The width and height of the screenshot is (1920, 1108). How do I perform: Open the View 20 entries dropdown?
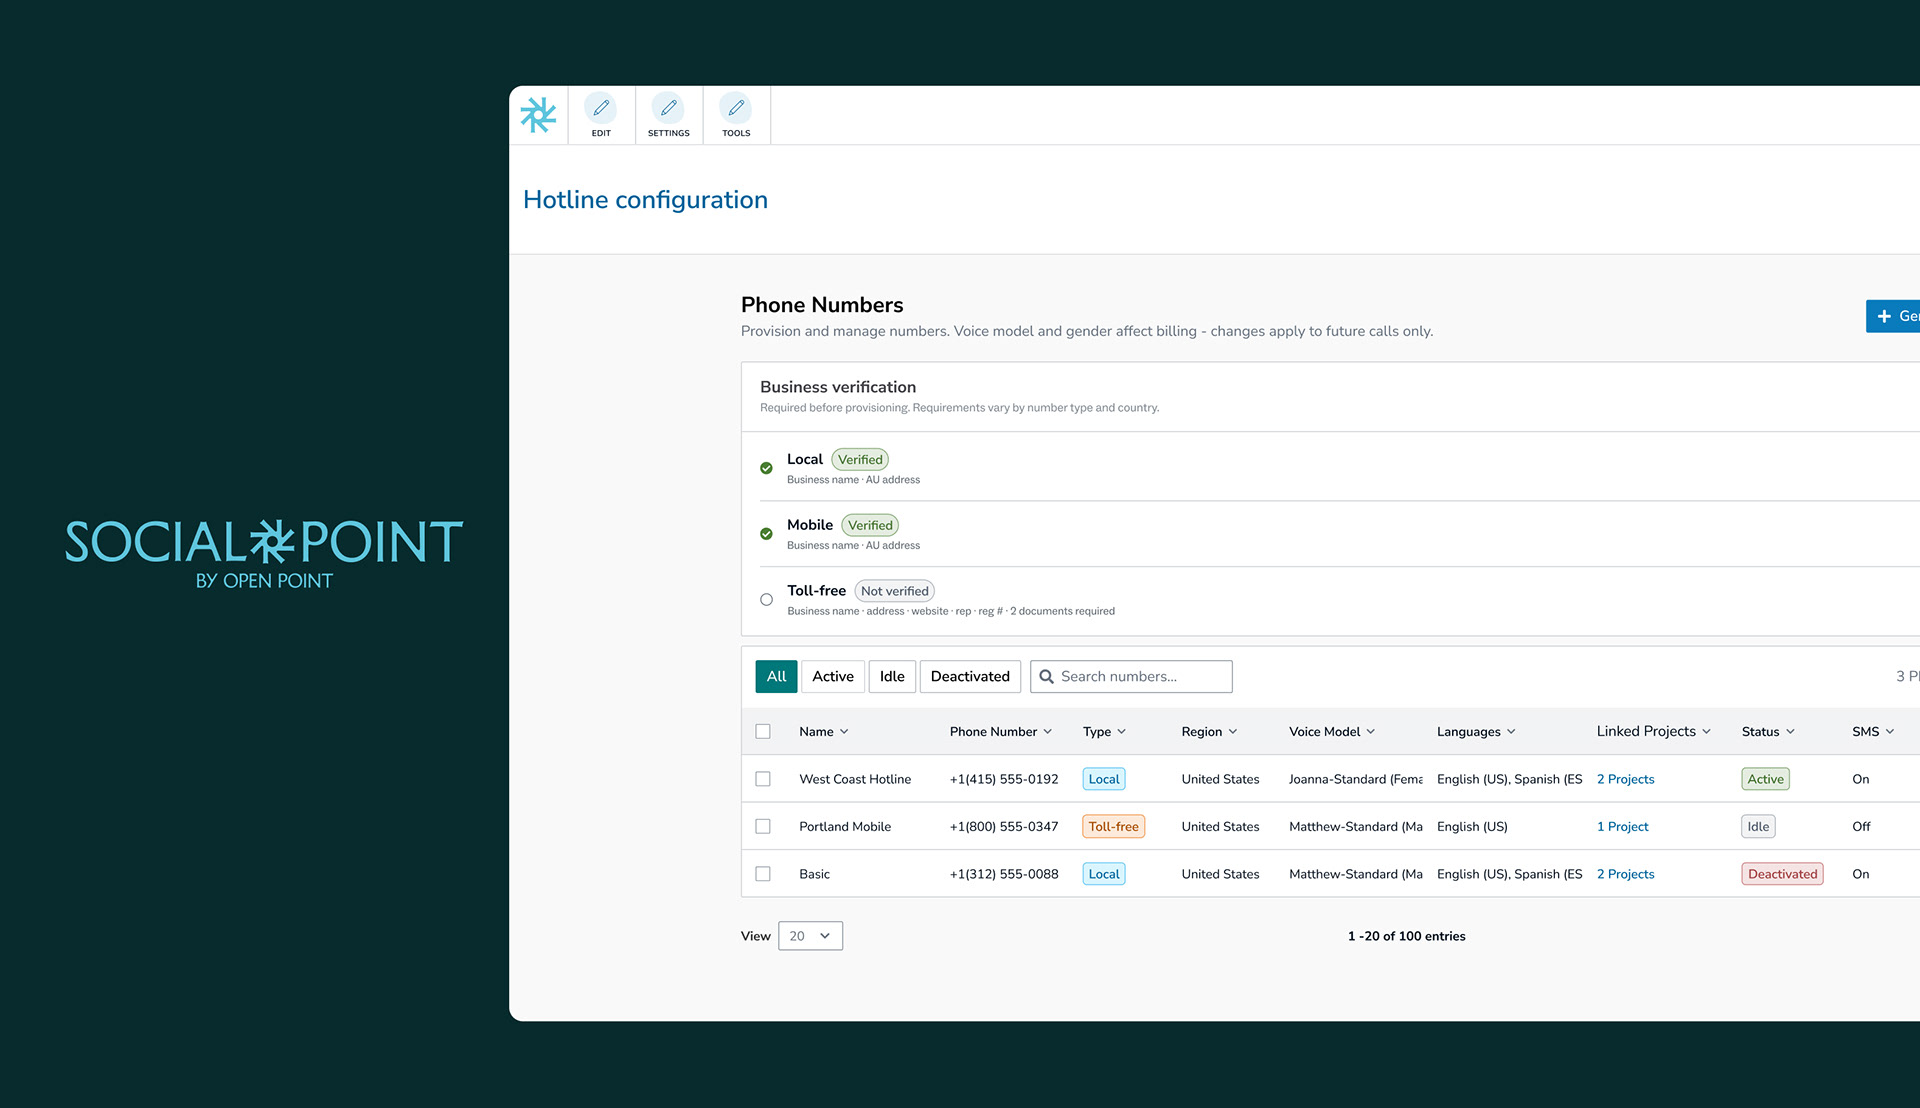tap(810, 936)
